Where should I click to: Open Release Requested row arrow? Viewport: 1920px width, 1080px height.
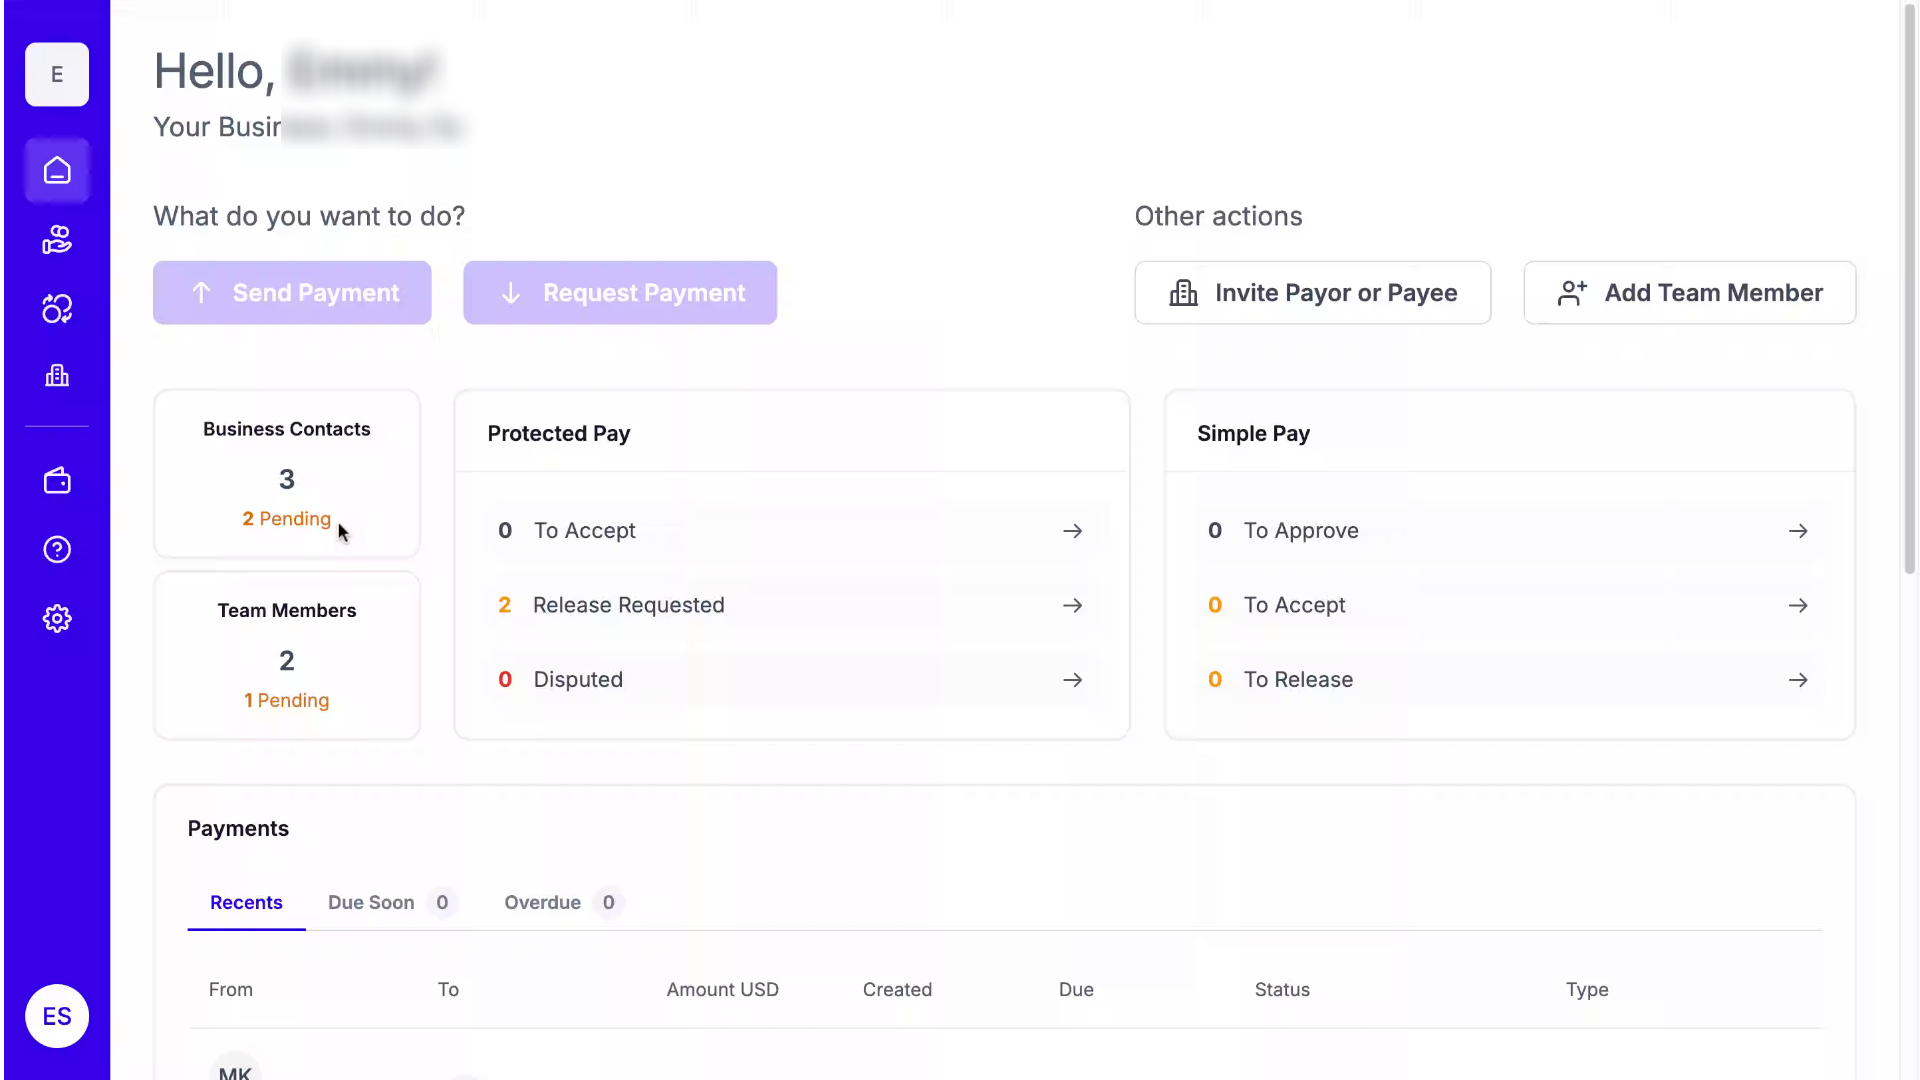click(1072, 605)
